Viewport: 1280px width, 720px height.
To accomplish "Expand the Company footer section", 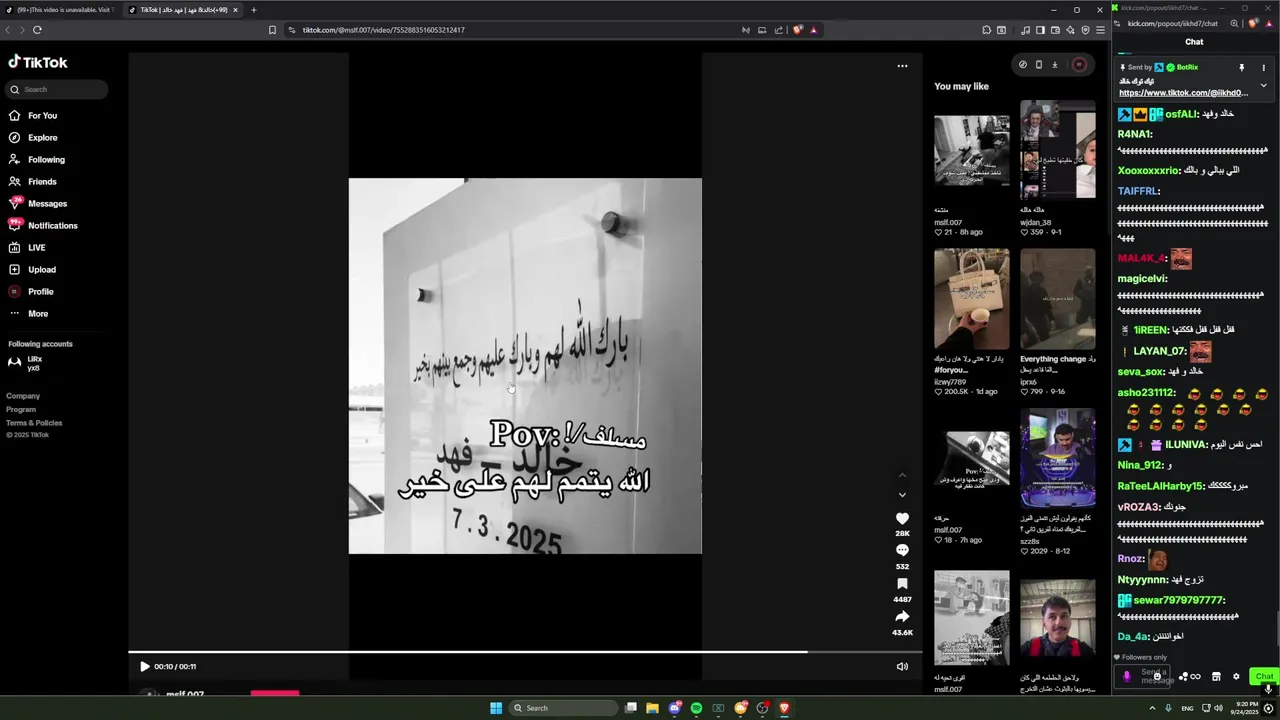I will click(23, 396).
